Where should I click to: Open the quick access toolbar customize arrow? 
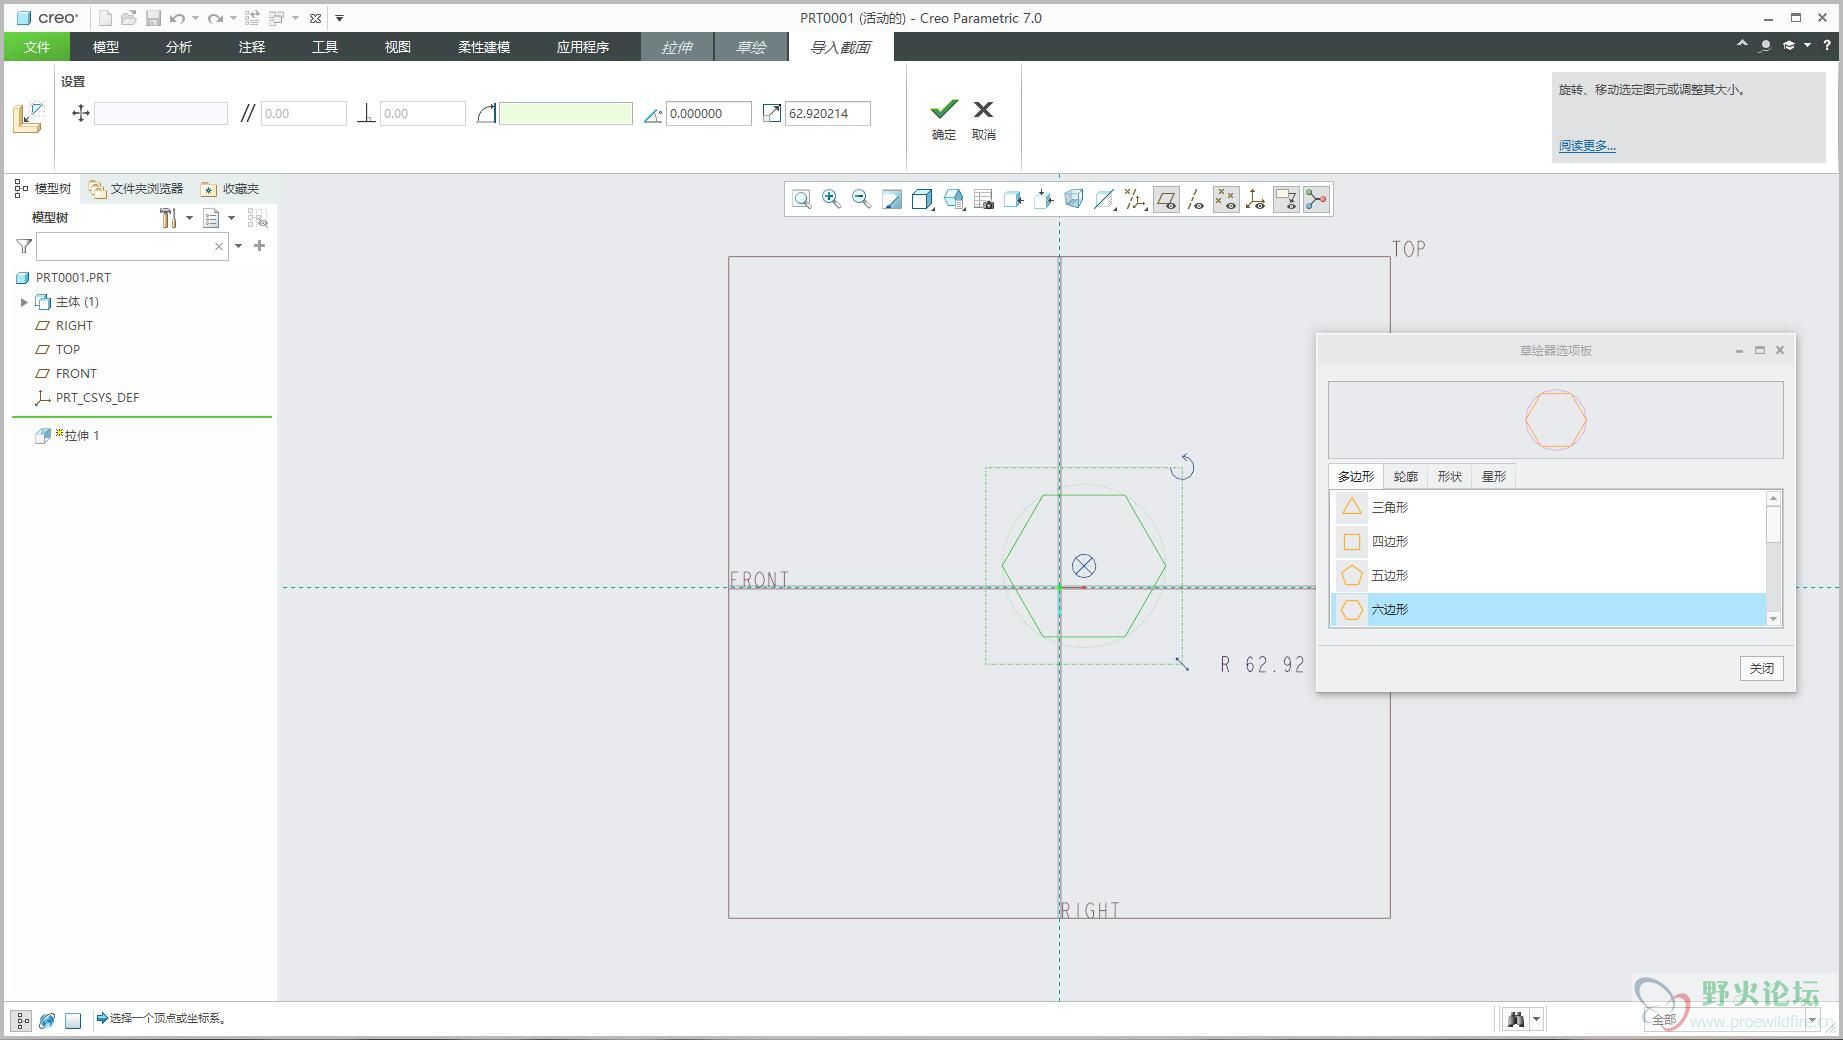[x=339, y=18]
